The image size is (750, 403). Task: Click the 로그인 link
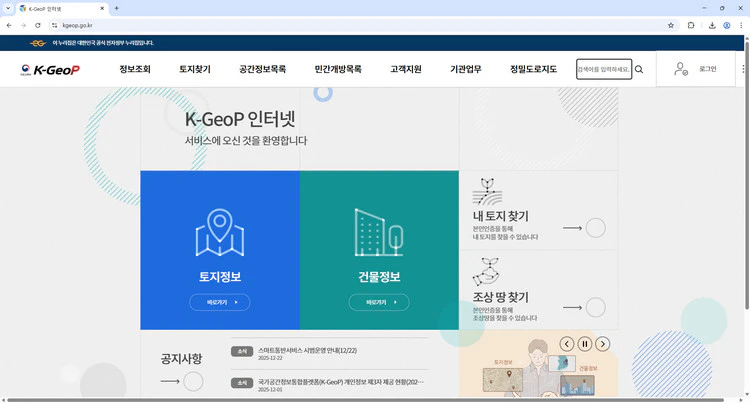pyautogui.click(x=707, y=69)
